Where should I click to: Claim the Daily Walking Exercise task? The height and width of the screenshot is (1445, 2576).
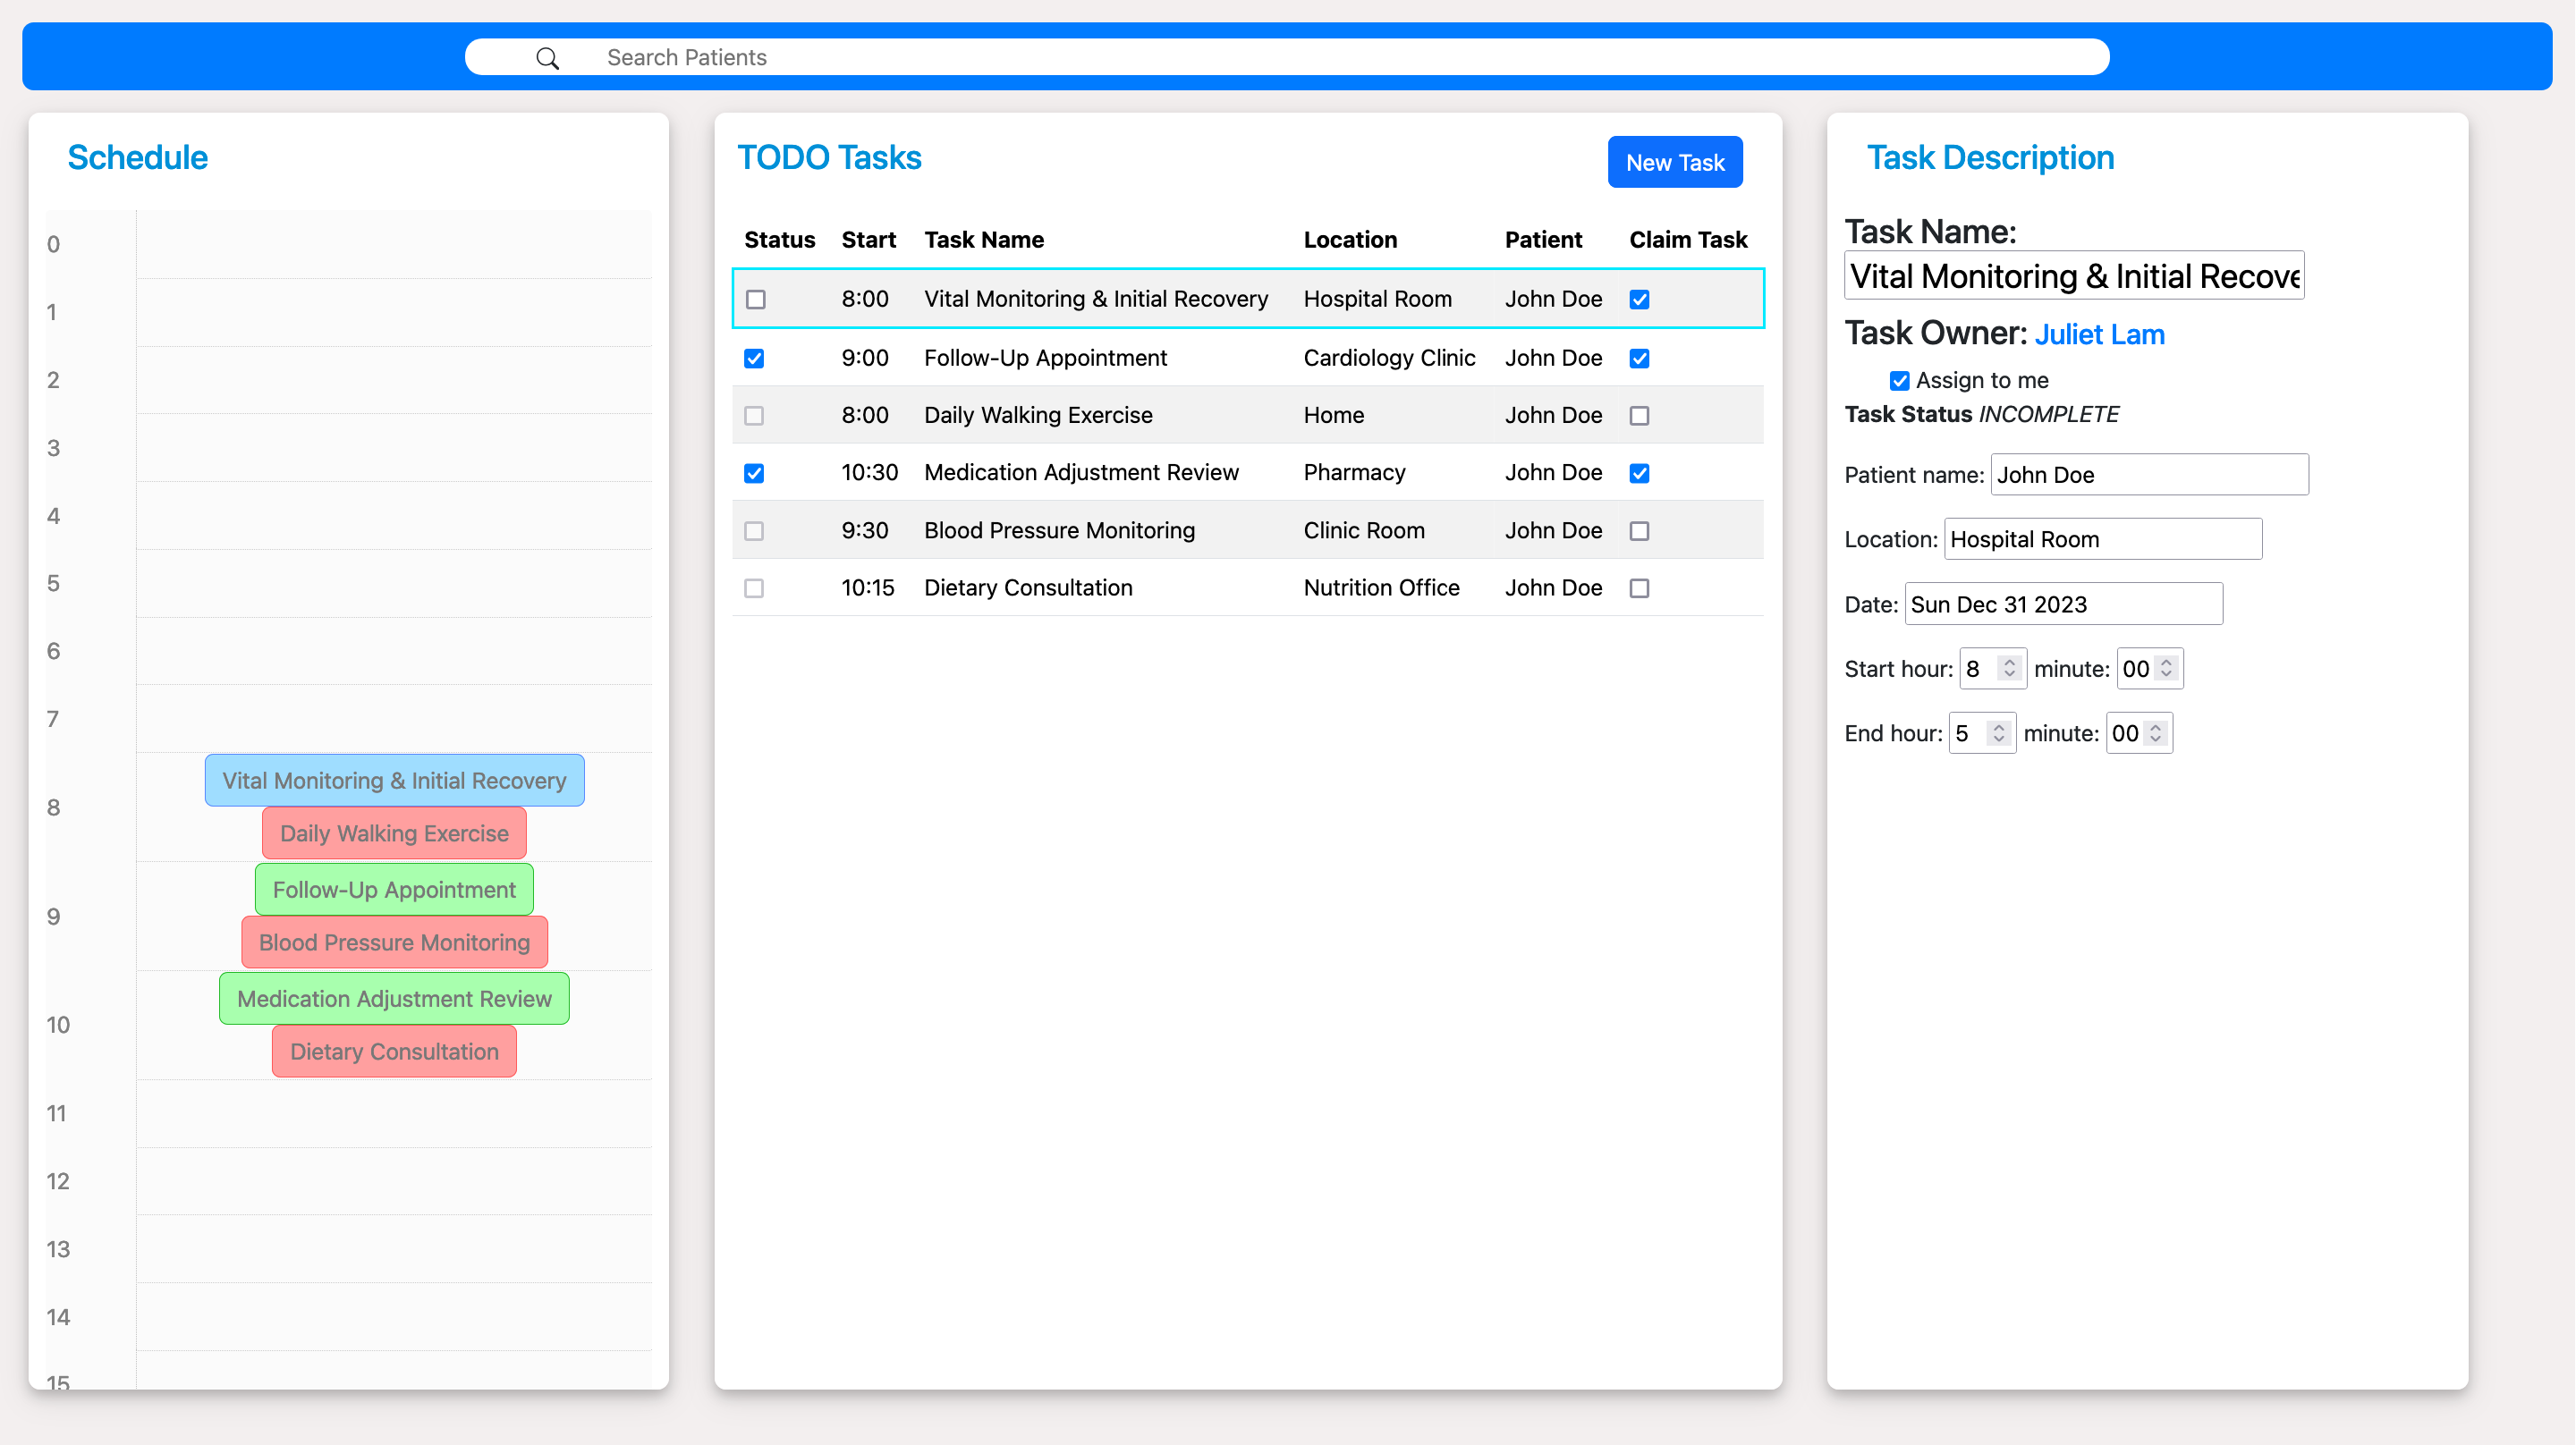tap(1639, 415)
